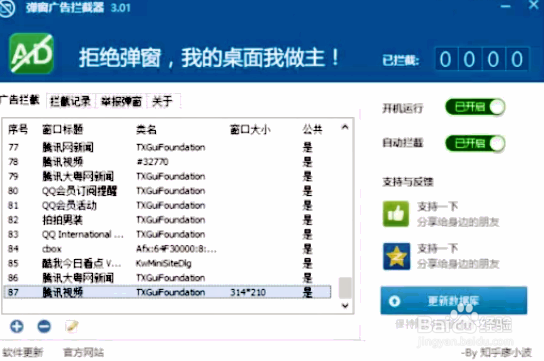Select row 77 腾讯网新闻
The width and height of the screenshot is (544, 361).
point(167,147)
